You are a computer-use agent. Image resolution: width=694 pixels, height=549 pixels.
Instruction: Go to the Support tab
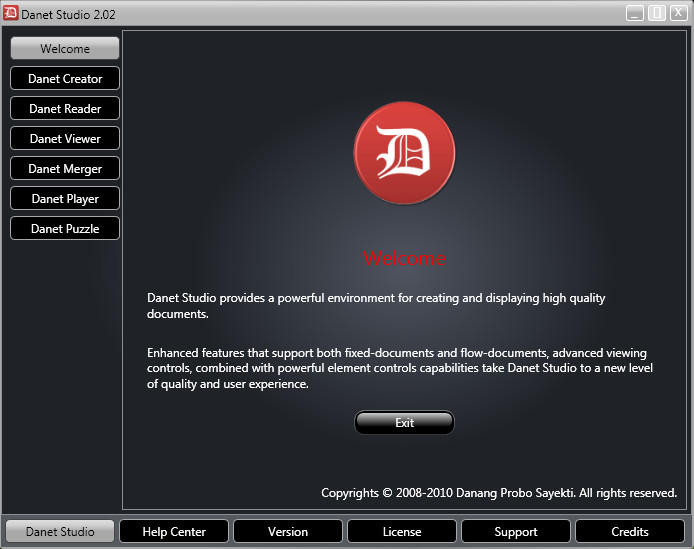click(516, 531)
